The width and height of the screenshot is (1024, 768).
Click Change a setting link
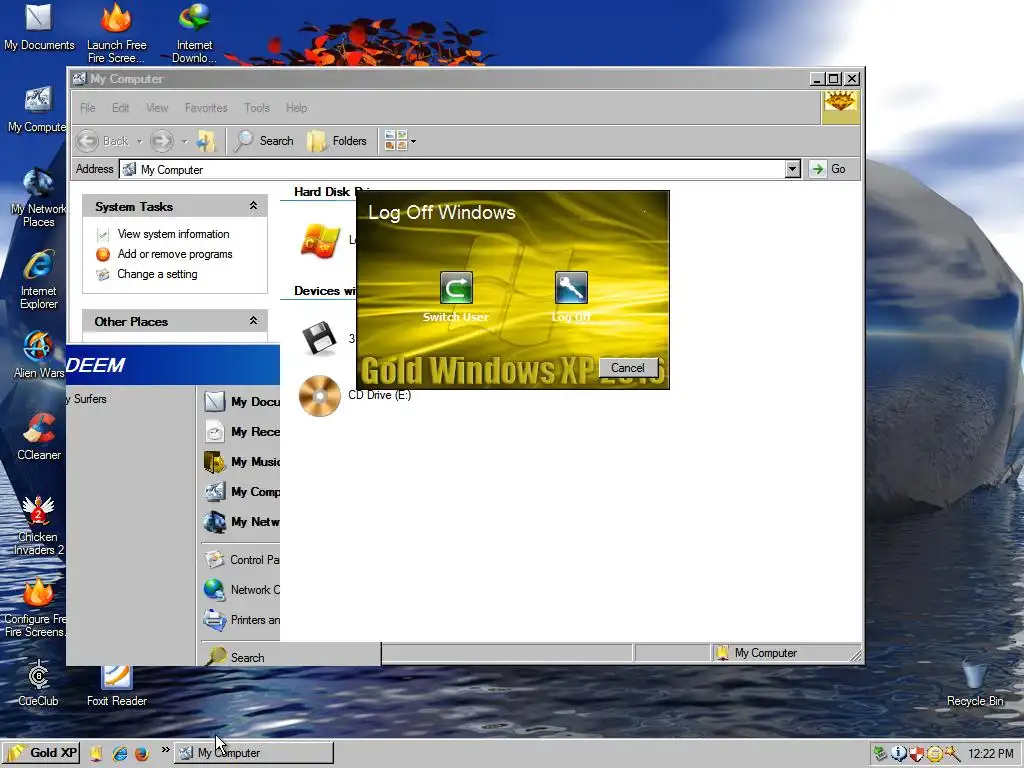[x=157, y=274]
